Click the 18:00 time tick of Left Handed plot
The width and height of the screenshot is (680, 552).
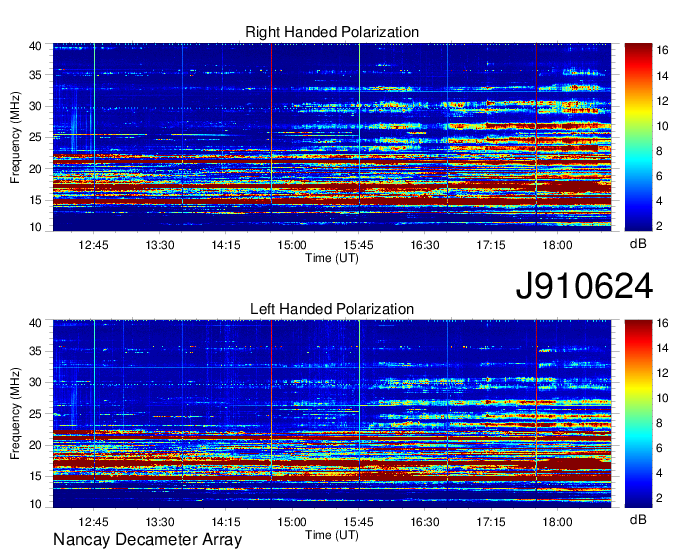point(557,522)
